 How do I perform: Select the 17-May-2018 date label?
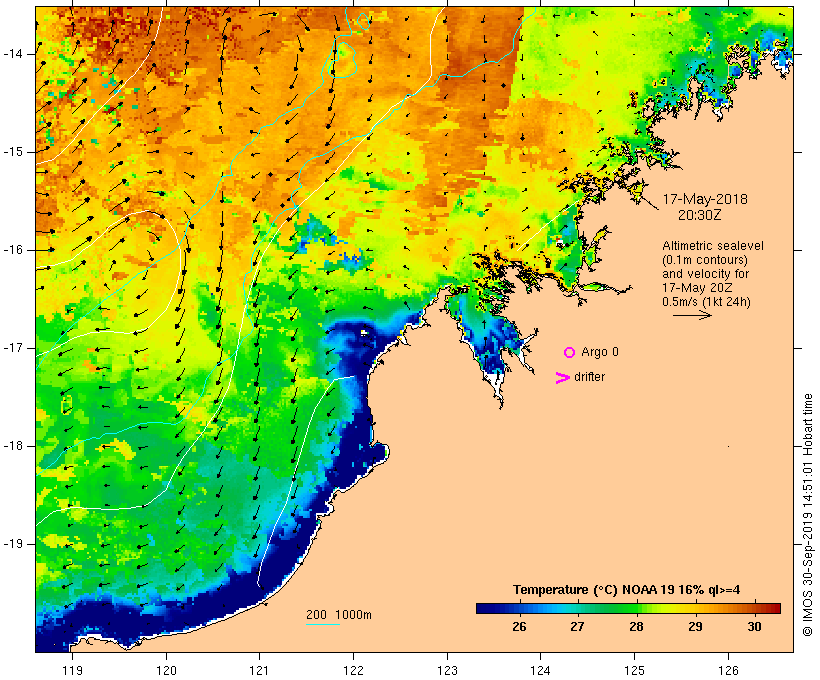tap(705, 199)
